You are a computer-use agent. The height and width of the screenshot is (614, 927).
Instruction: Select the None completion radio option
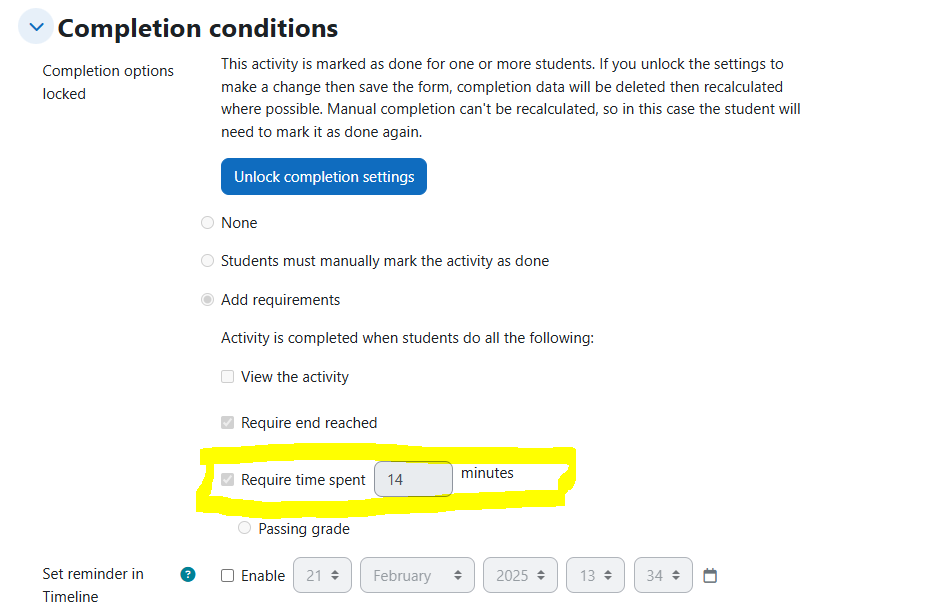point(207,223)
